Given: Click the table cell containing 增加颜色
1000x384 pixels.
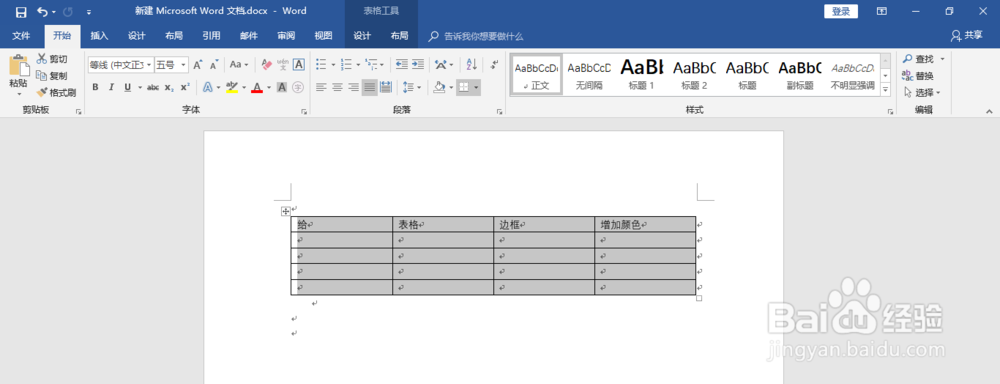Looking at the screenshot, I should click(645, 225).
